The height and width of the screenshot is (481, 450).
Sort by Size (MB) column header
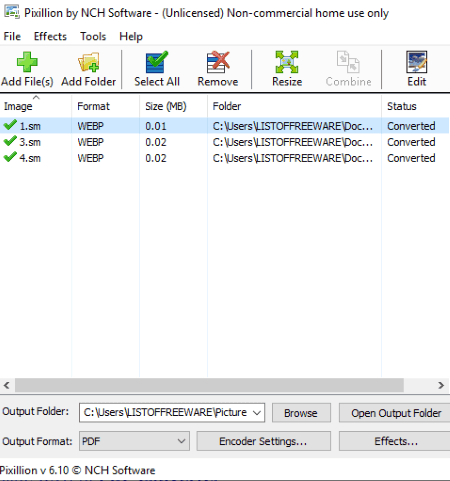click(x=173, y=106)
